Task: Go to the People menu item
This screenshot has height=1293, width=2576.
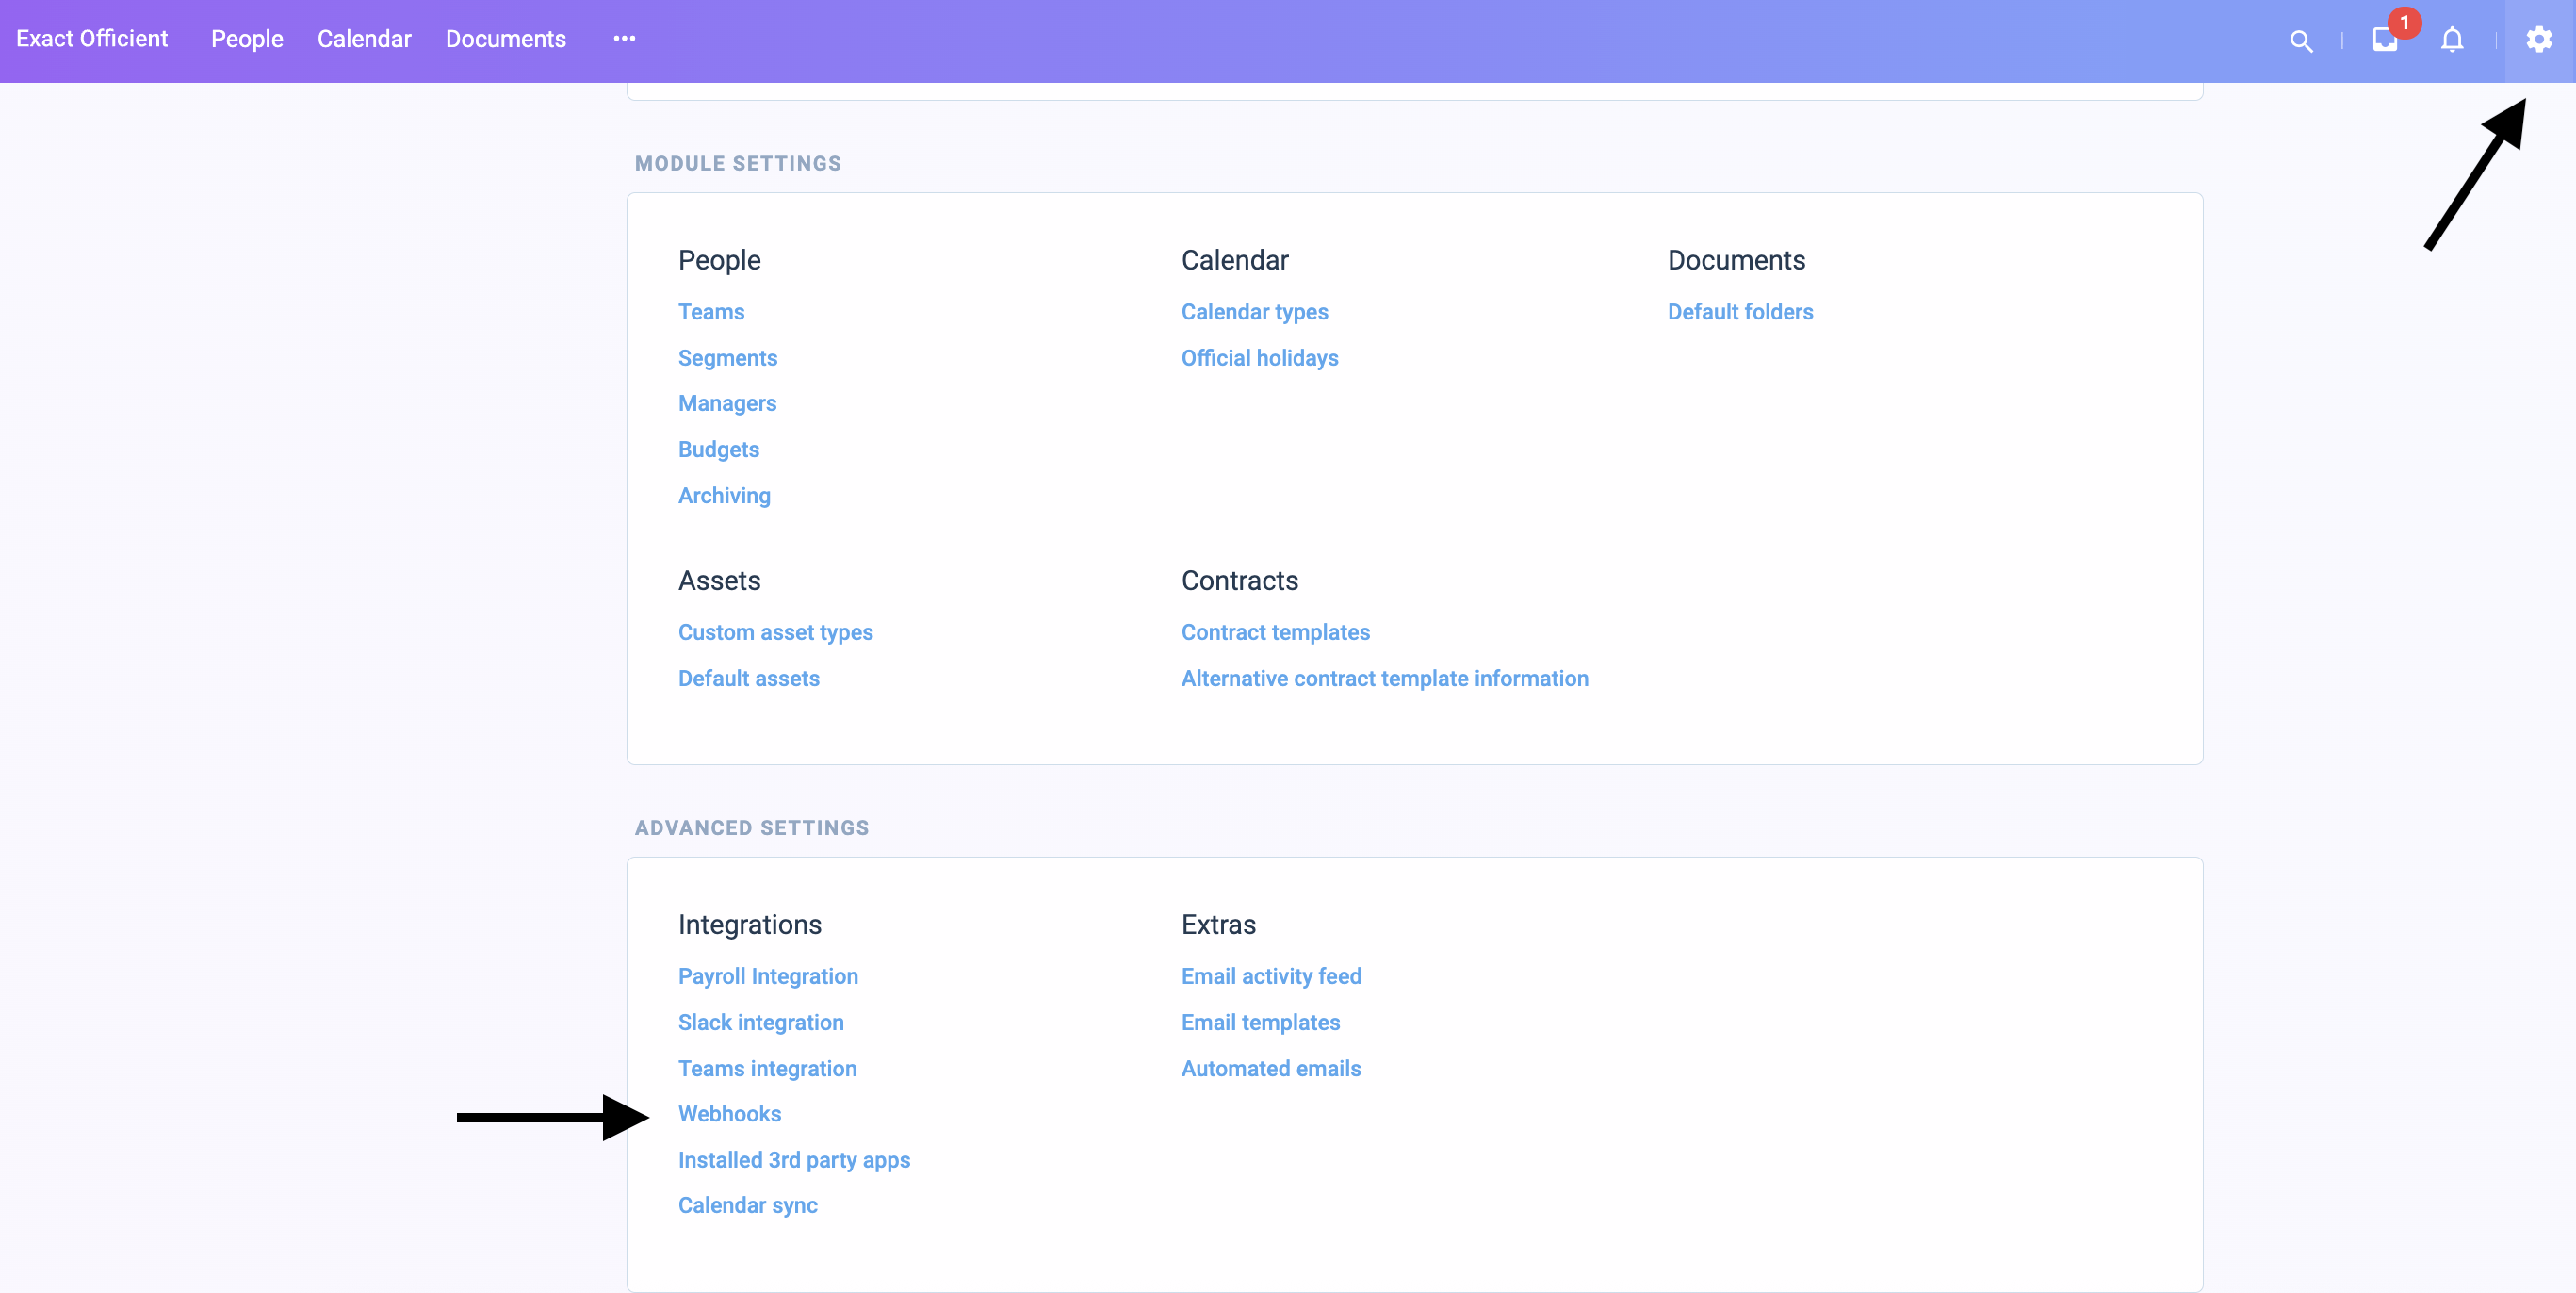Action: 247,39
